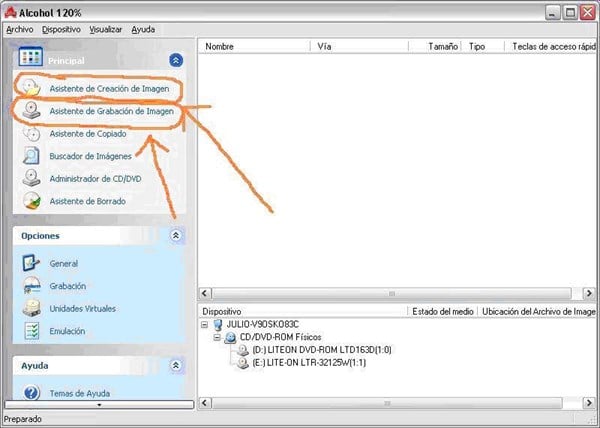Image resolution: width=600 pixels, height=428 pixels.
Task: Click the sidebar scroll-down arrow bar
Action: click(x=99, y=405)
